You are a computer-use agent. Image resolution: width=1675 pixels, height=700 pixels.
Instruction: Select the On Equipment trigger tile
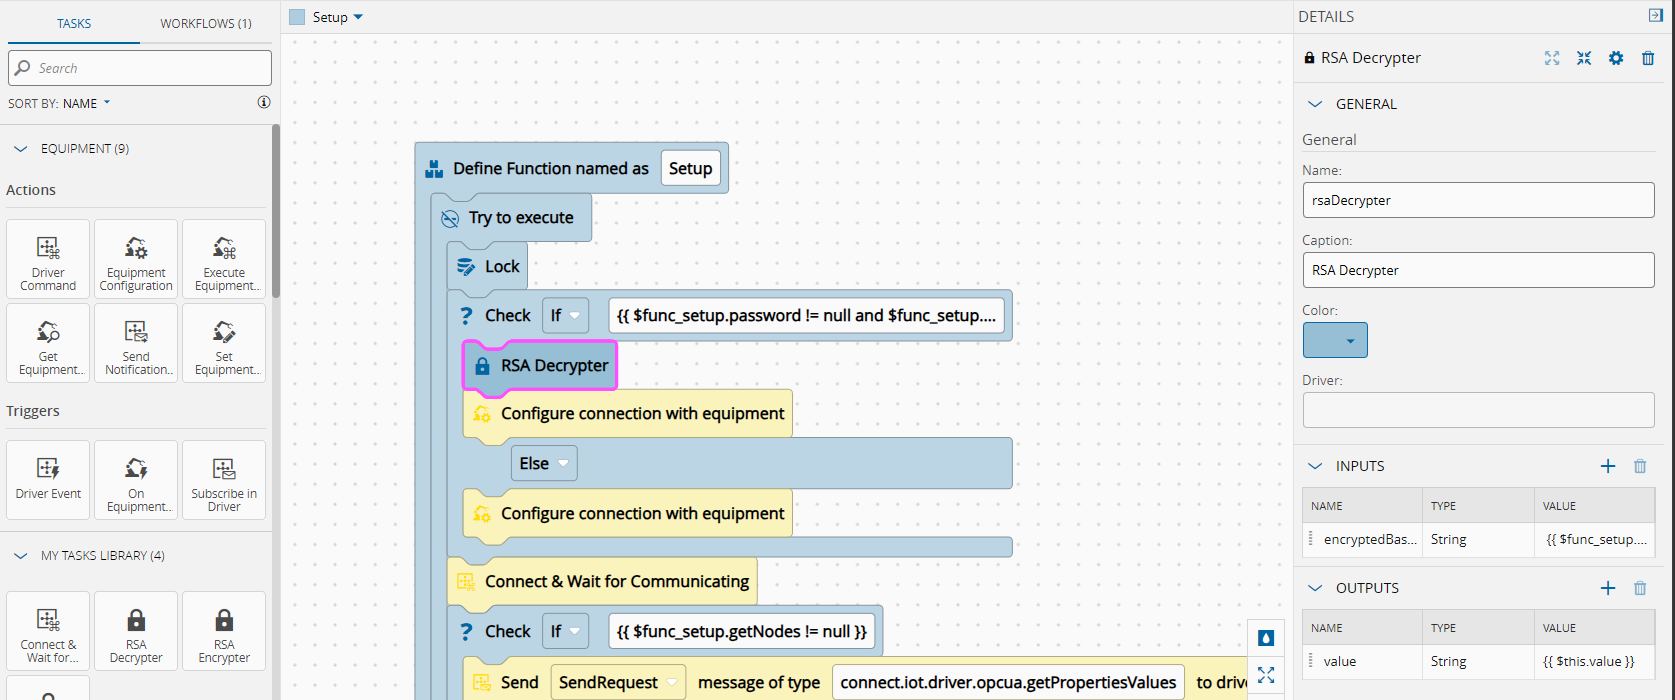click(136, 480)
